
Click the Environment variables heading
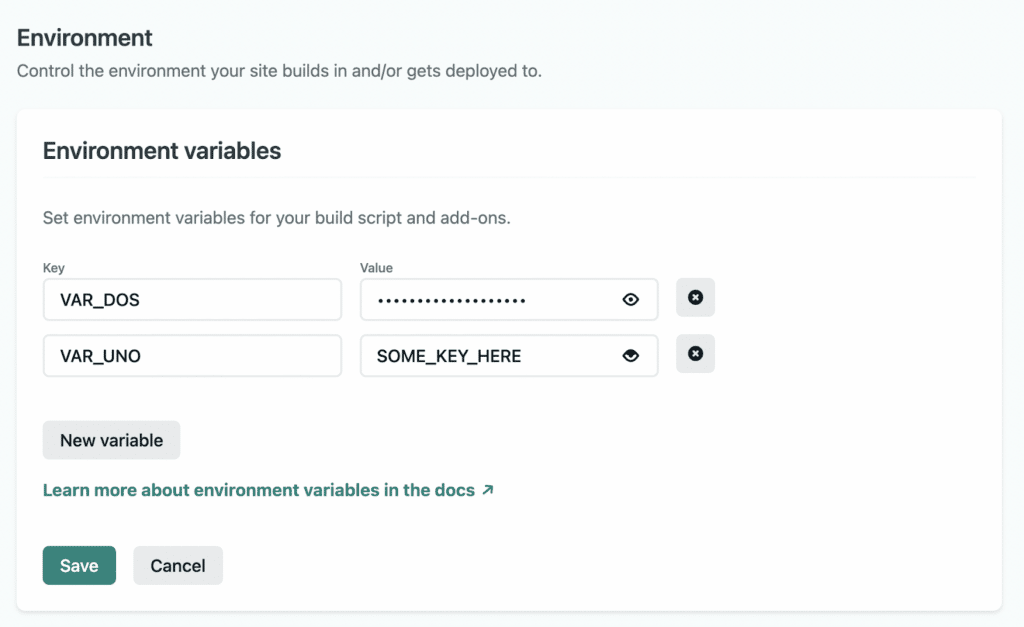coord(162,151)
